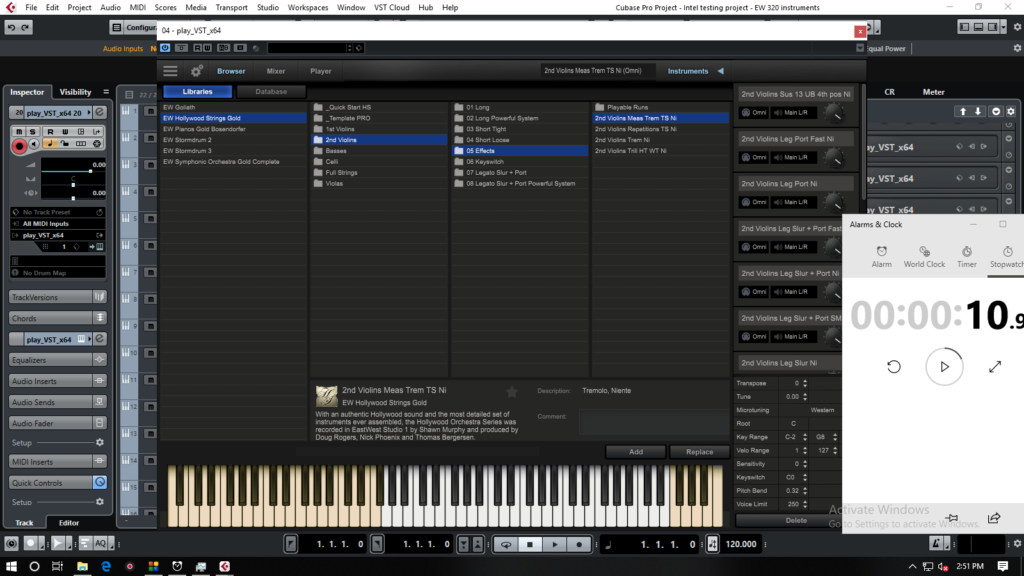Click the Replace button

[x=699, y=452]
